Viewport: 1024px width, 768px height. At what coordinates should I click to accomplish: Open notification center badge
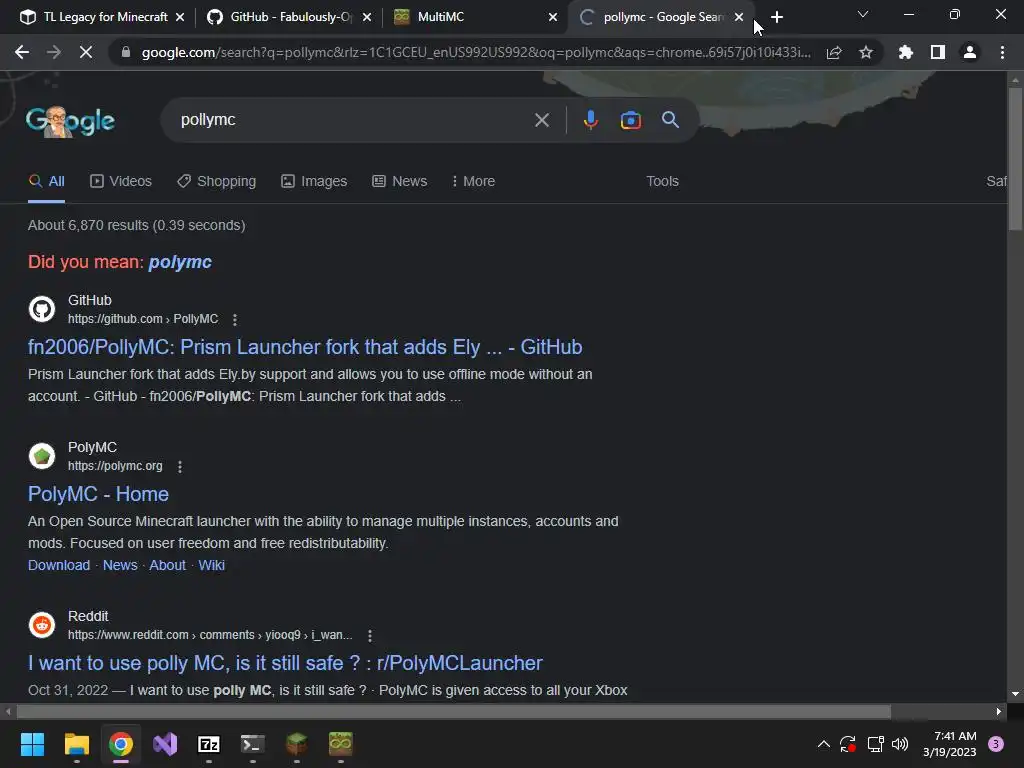995,744
